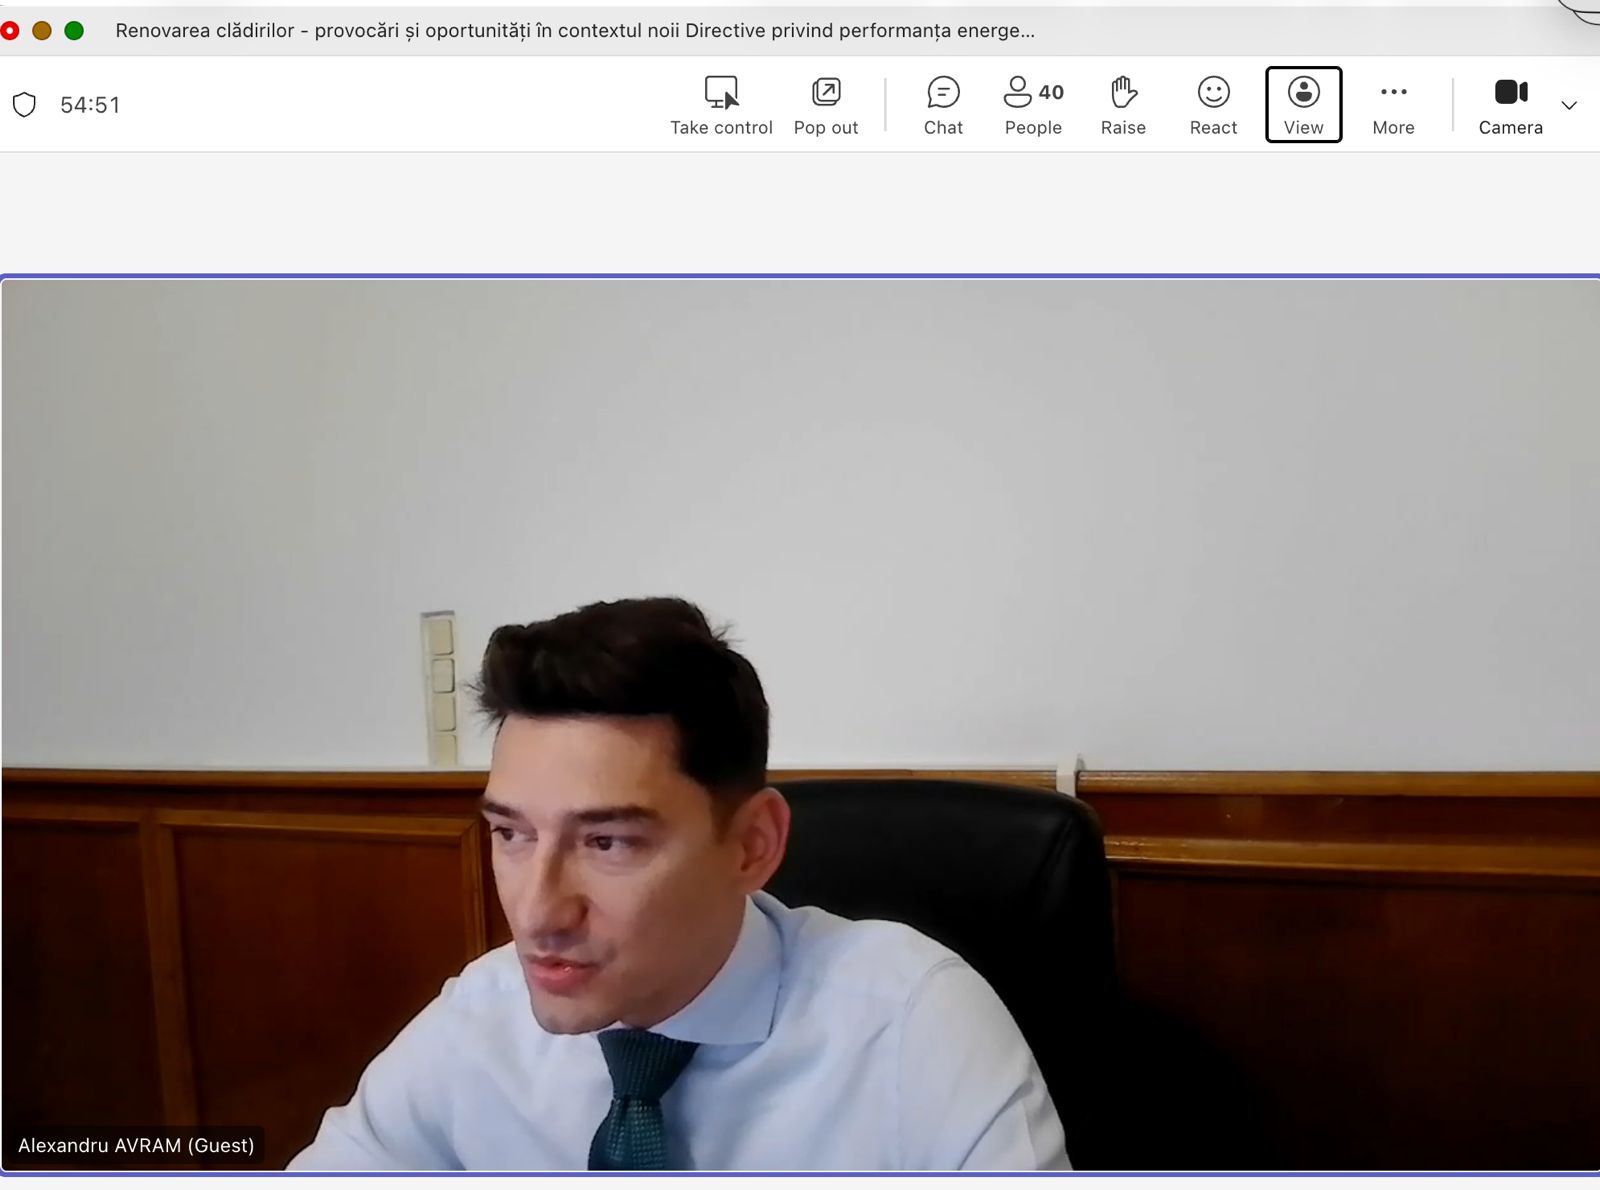This screenshot has height=1190, width=1600.
Task: Open the View layout options
Action: pos(1303,104)
